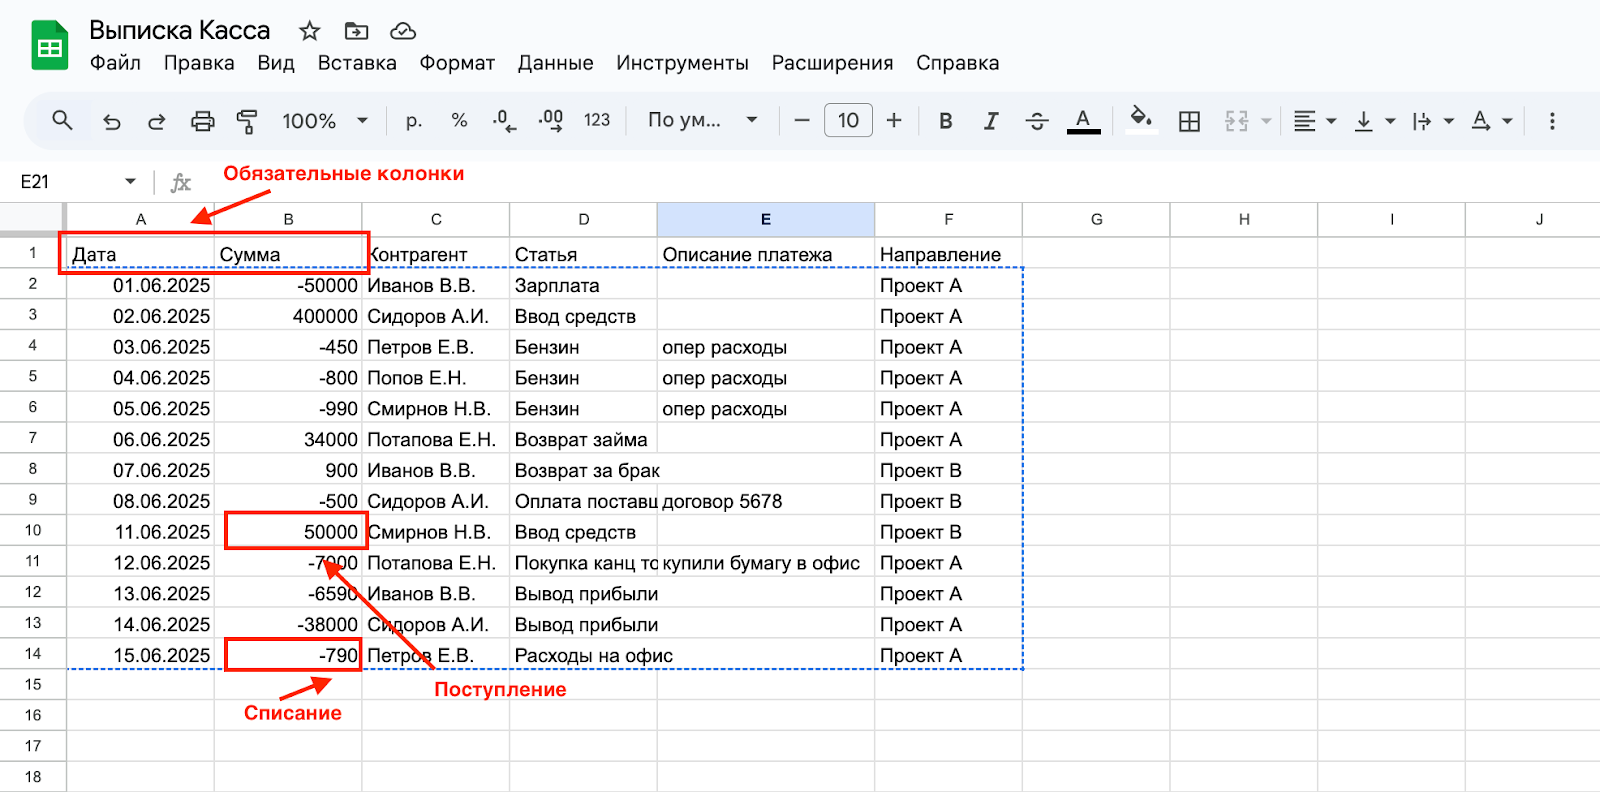Open the borders tool

1189,121
